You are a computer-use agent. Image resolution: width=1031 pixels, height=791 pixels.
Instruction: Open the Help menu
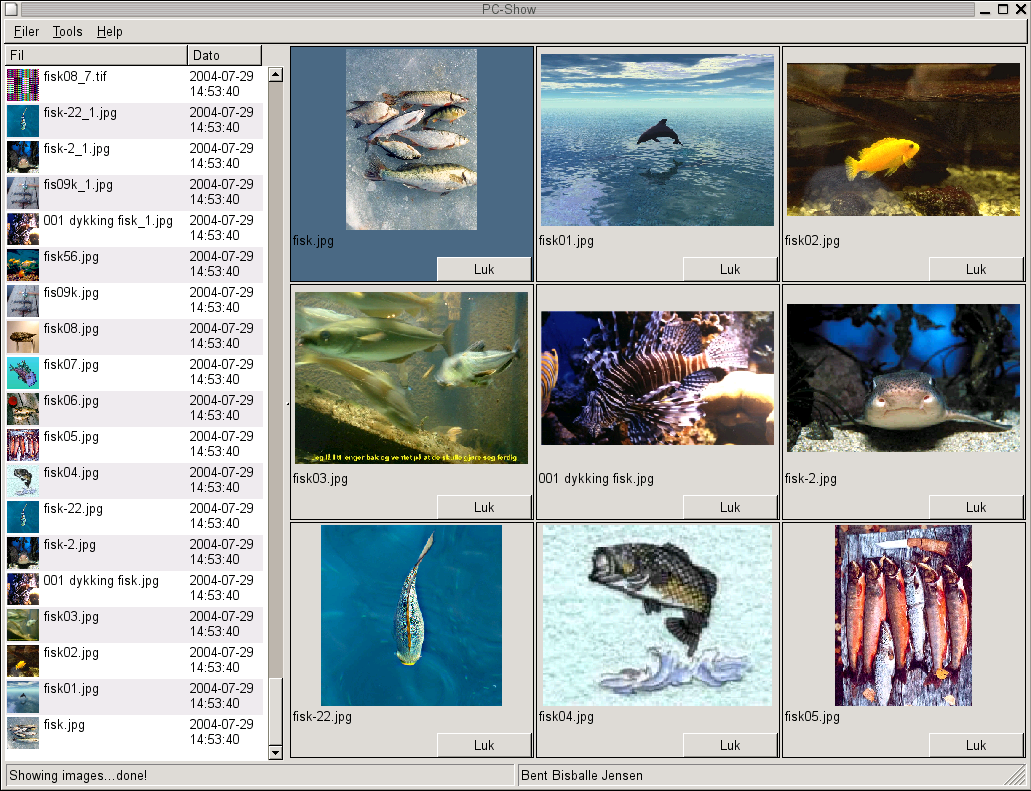coord(110,32)
